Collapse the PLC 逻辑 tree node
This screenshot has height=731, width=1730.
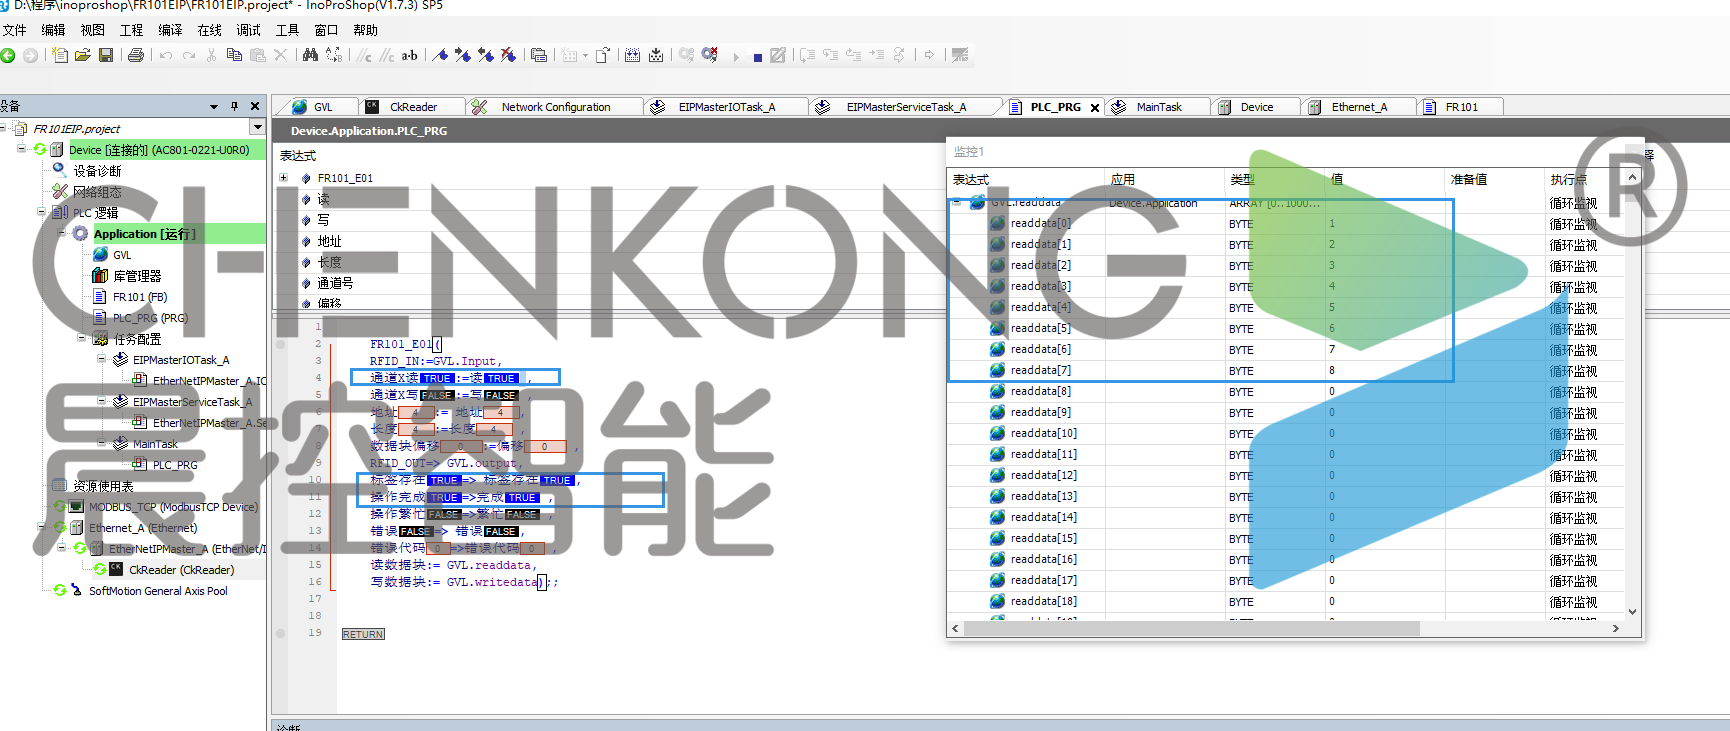click(42, 212)
